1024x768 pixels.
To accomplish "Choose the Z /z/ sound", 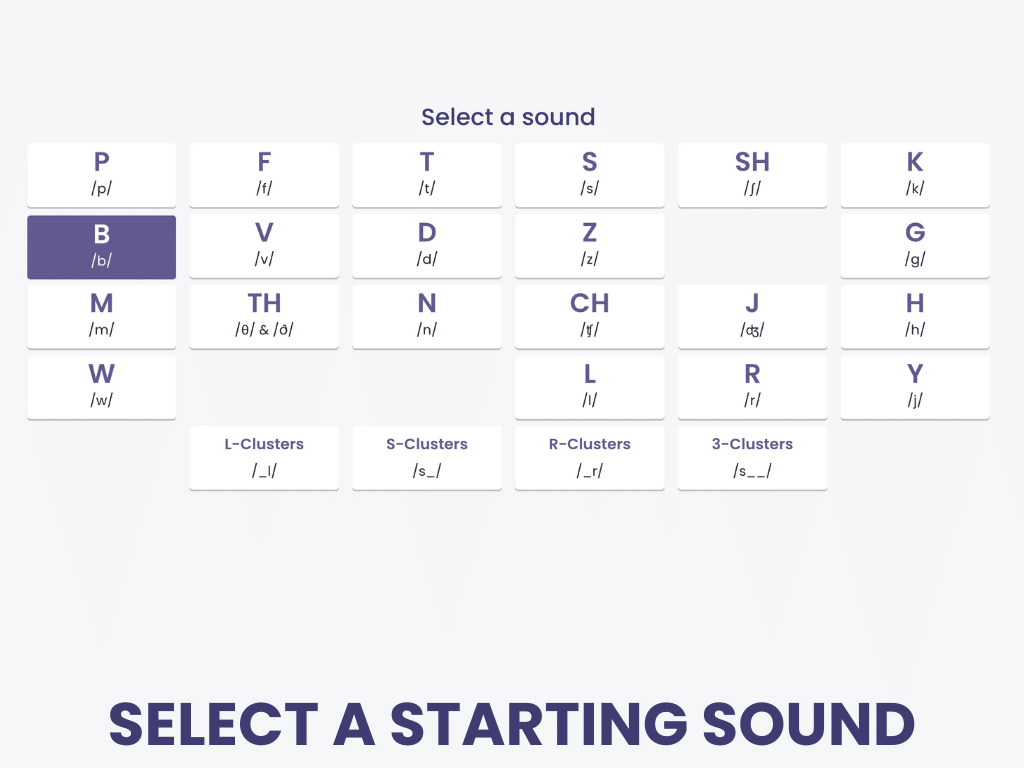I will point(589,246).
